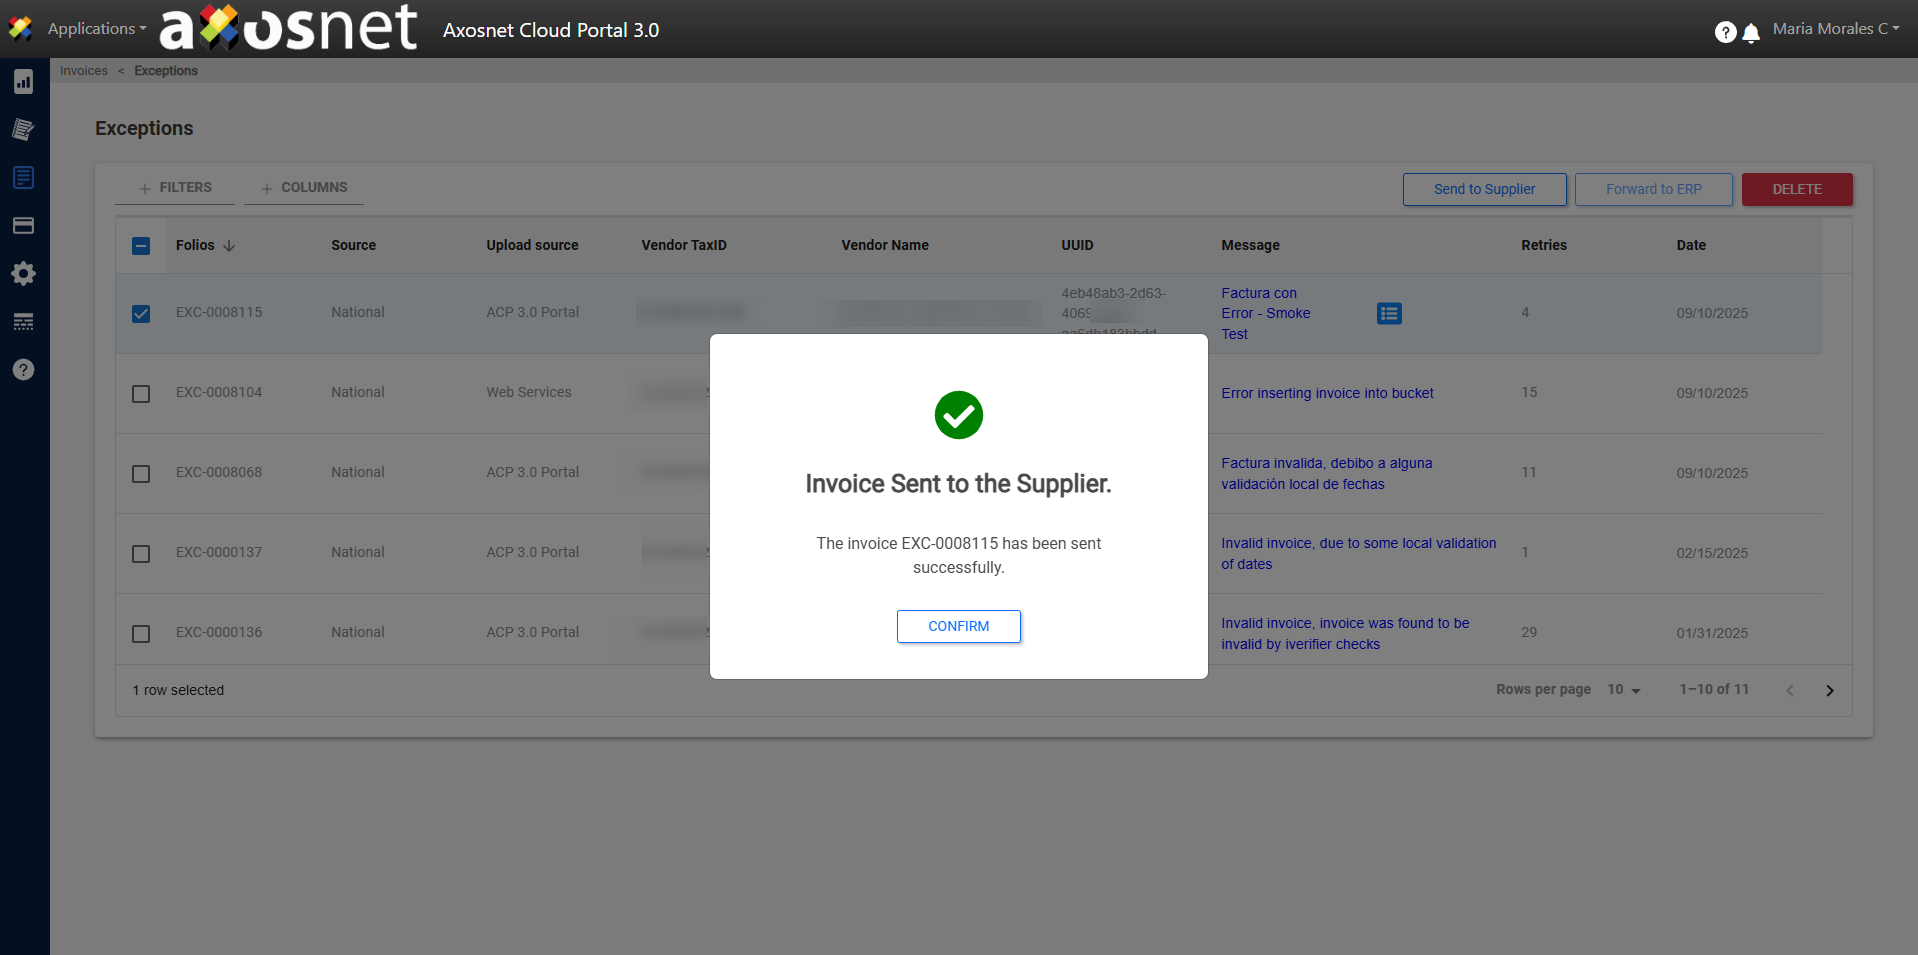Go to the next page arrow
The image size is (1918, 955).
click(x=1829, y=691)
